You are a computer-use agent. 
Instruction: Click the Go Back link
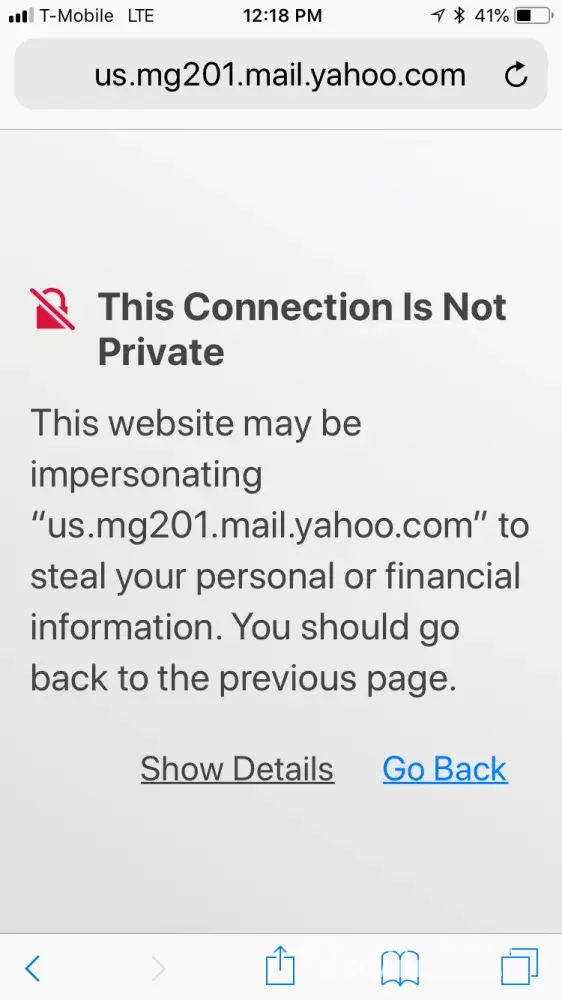445,768
